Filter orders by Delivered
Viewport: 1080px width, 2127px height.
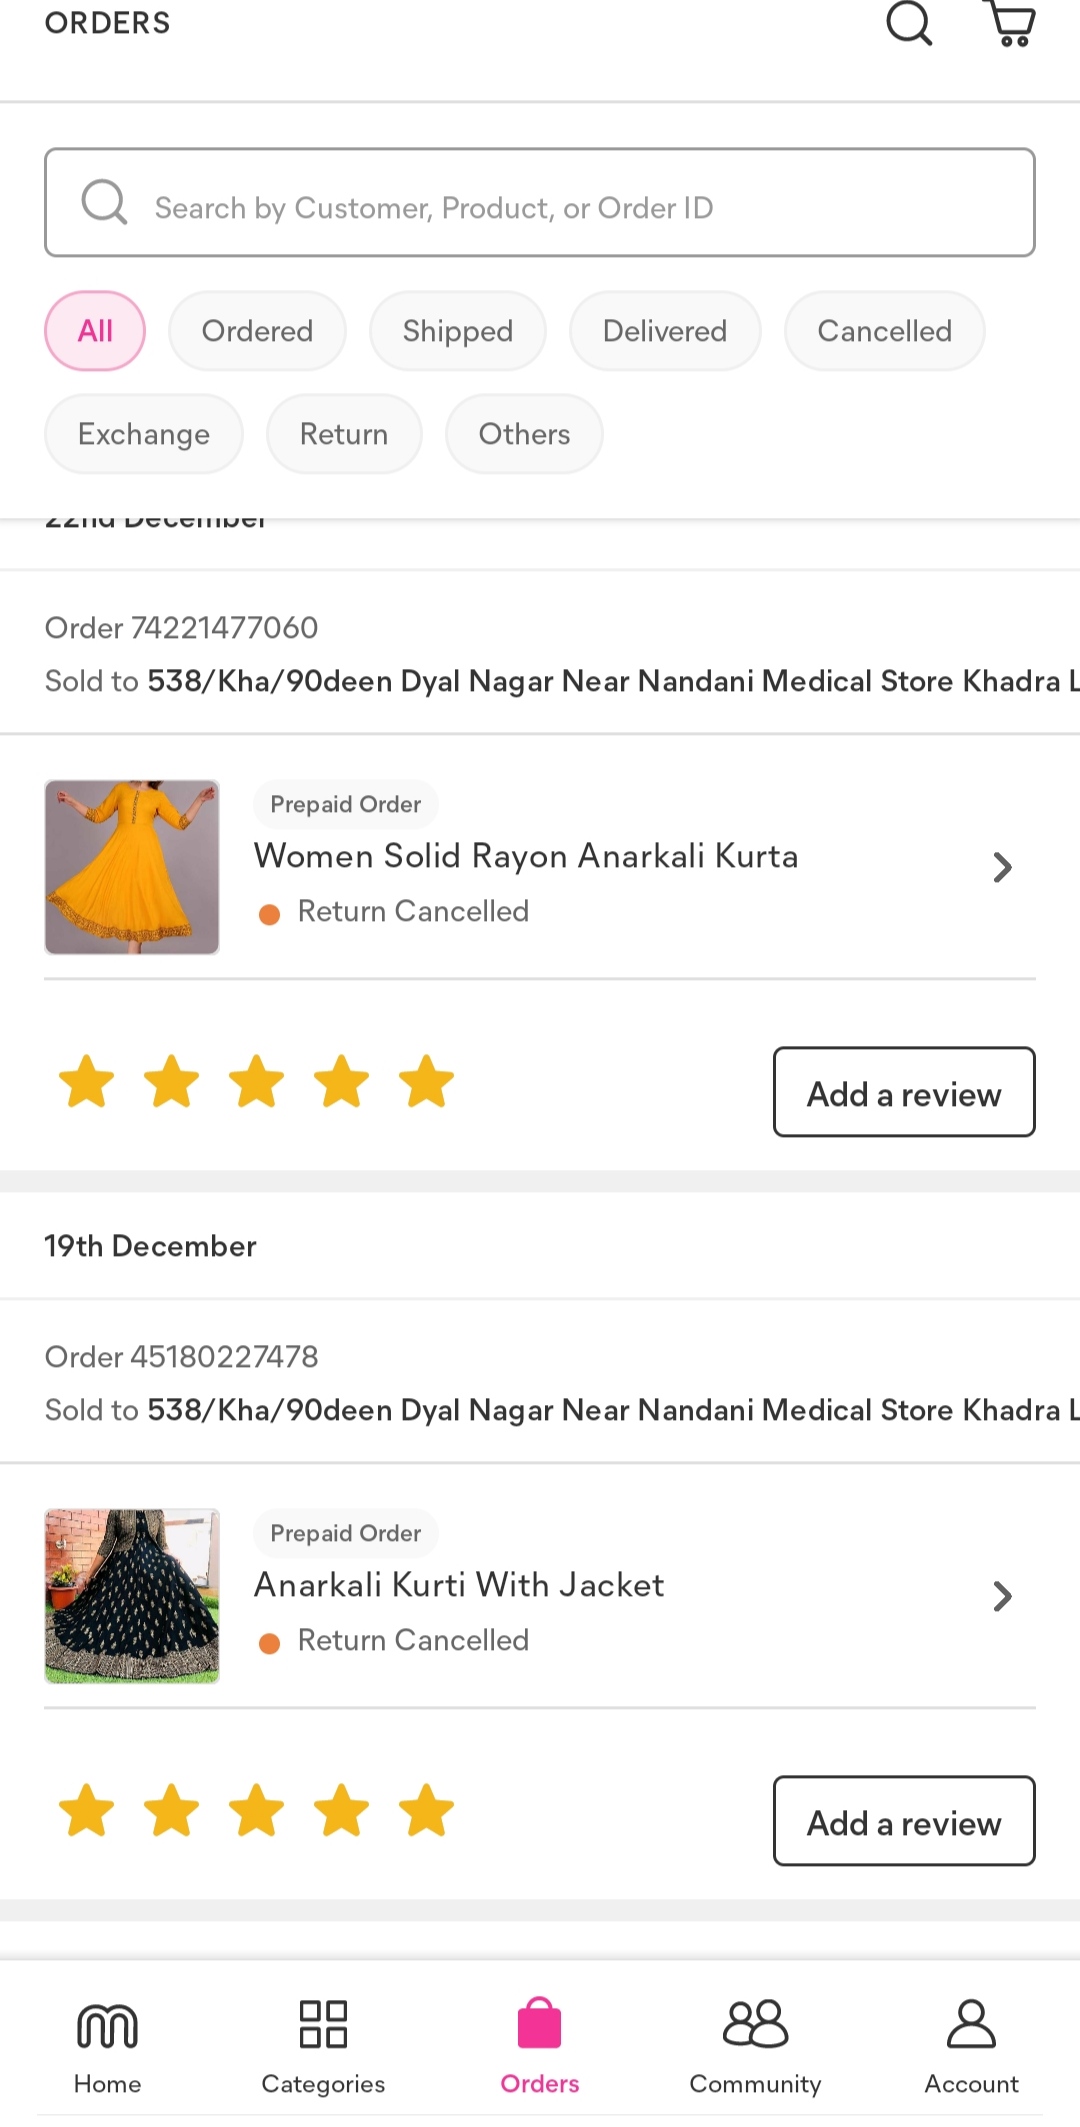(x=665, y=331)
